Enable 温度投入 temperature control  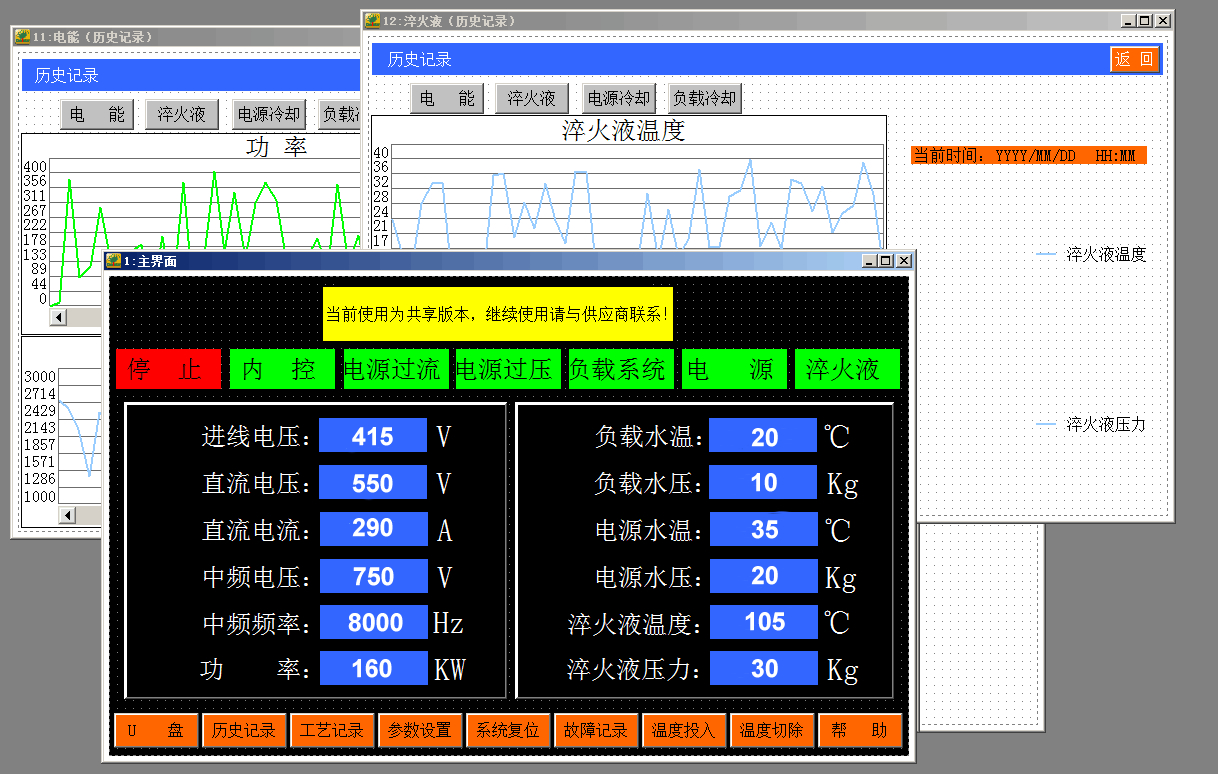point(684,730)
